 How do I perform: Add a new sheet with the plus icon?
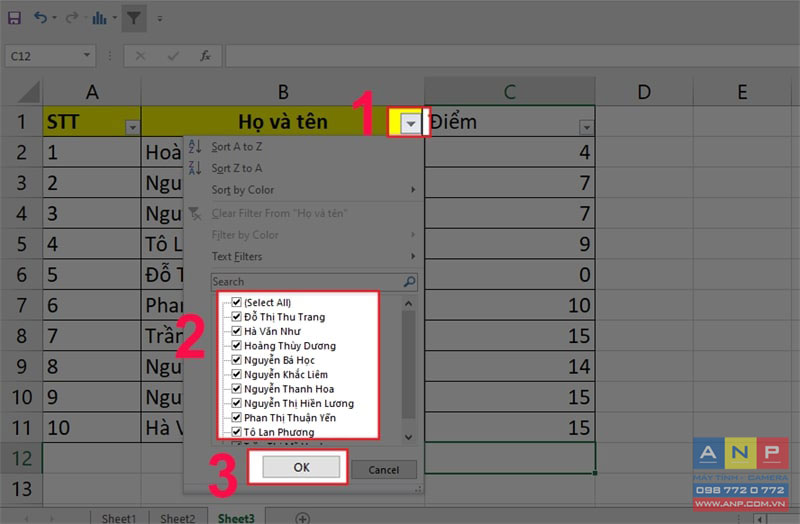[303, 519]
